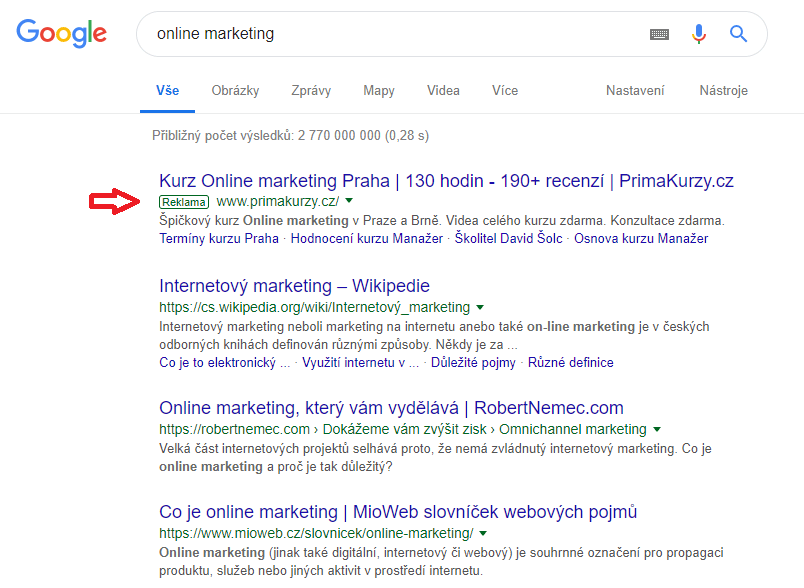Expand dropdown arrow beside the mioweb.cz URL

coord(483,533)
